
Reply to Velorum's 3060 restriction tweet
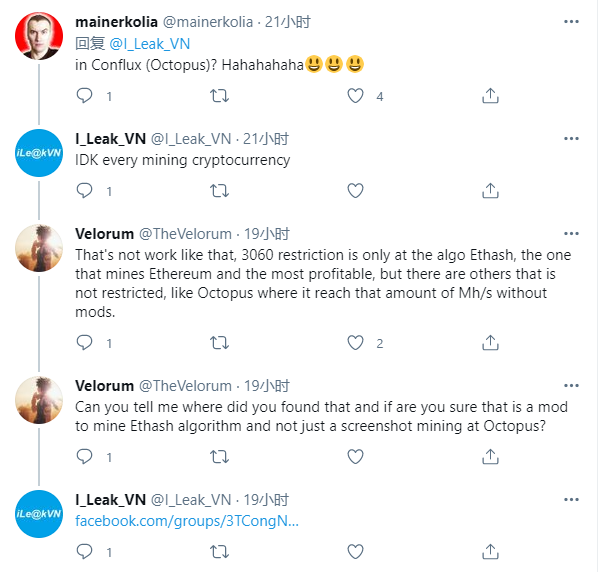click(84, 342)
